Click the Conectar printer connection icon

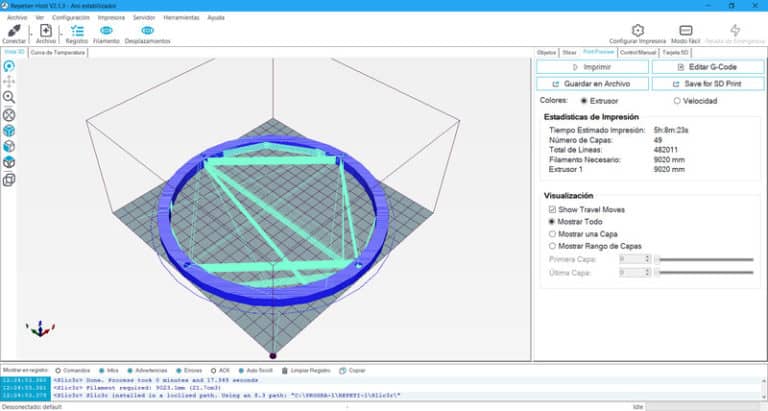point(14,31)
